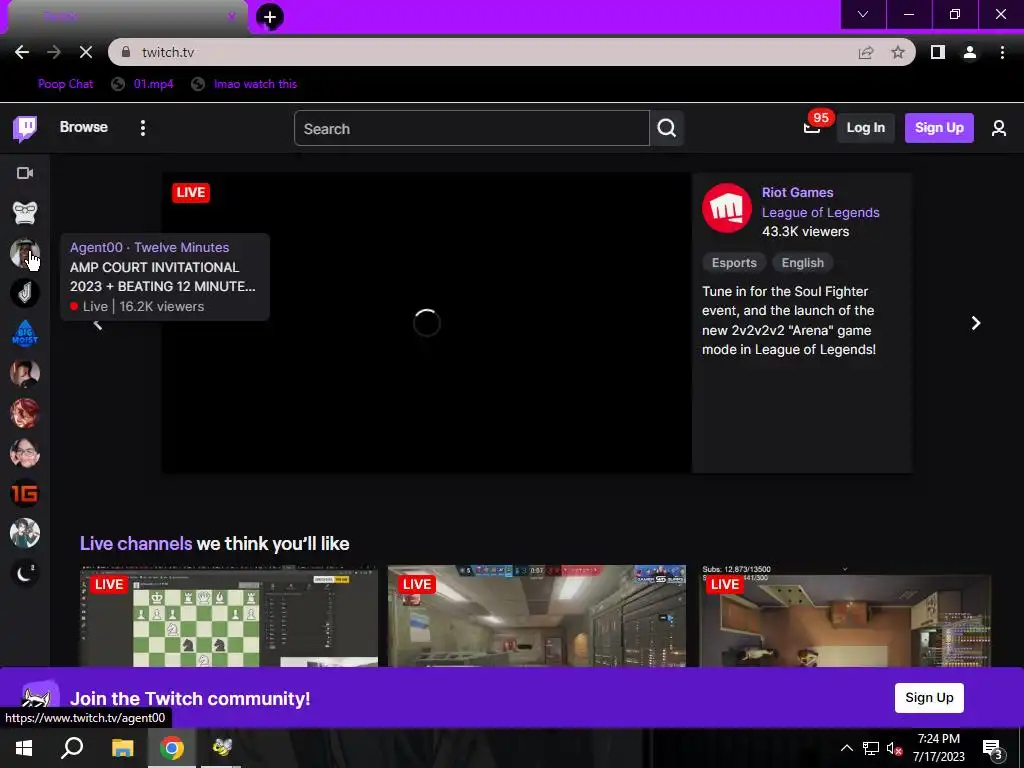Viewport: 1024px width, 768px height.
Task: Click the muted volume tray icon
Action: coord(894,748)
